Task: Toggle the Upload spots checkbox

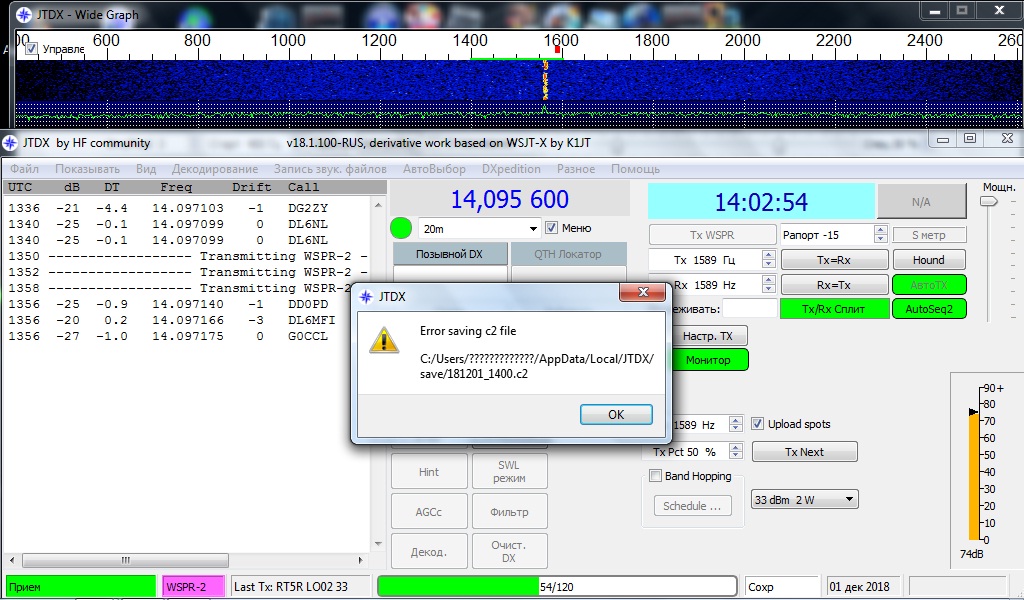Action: tap(758, 424)
